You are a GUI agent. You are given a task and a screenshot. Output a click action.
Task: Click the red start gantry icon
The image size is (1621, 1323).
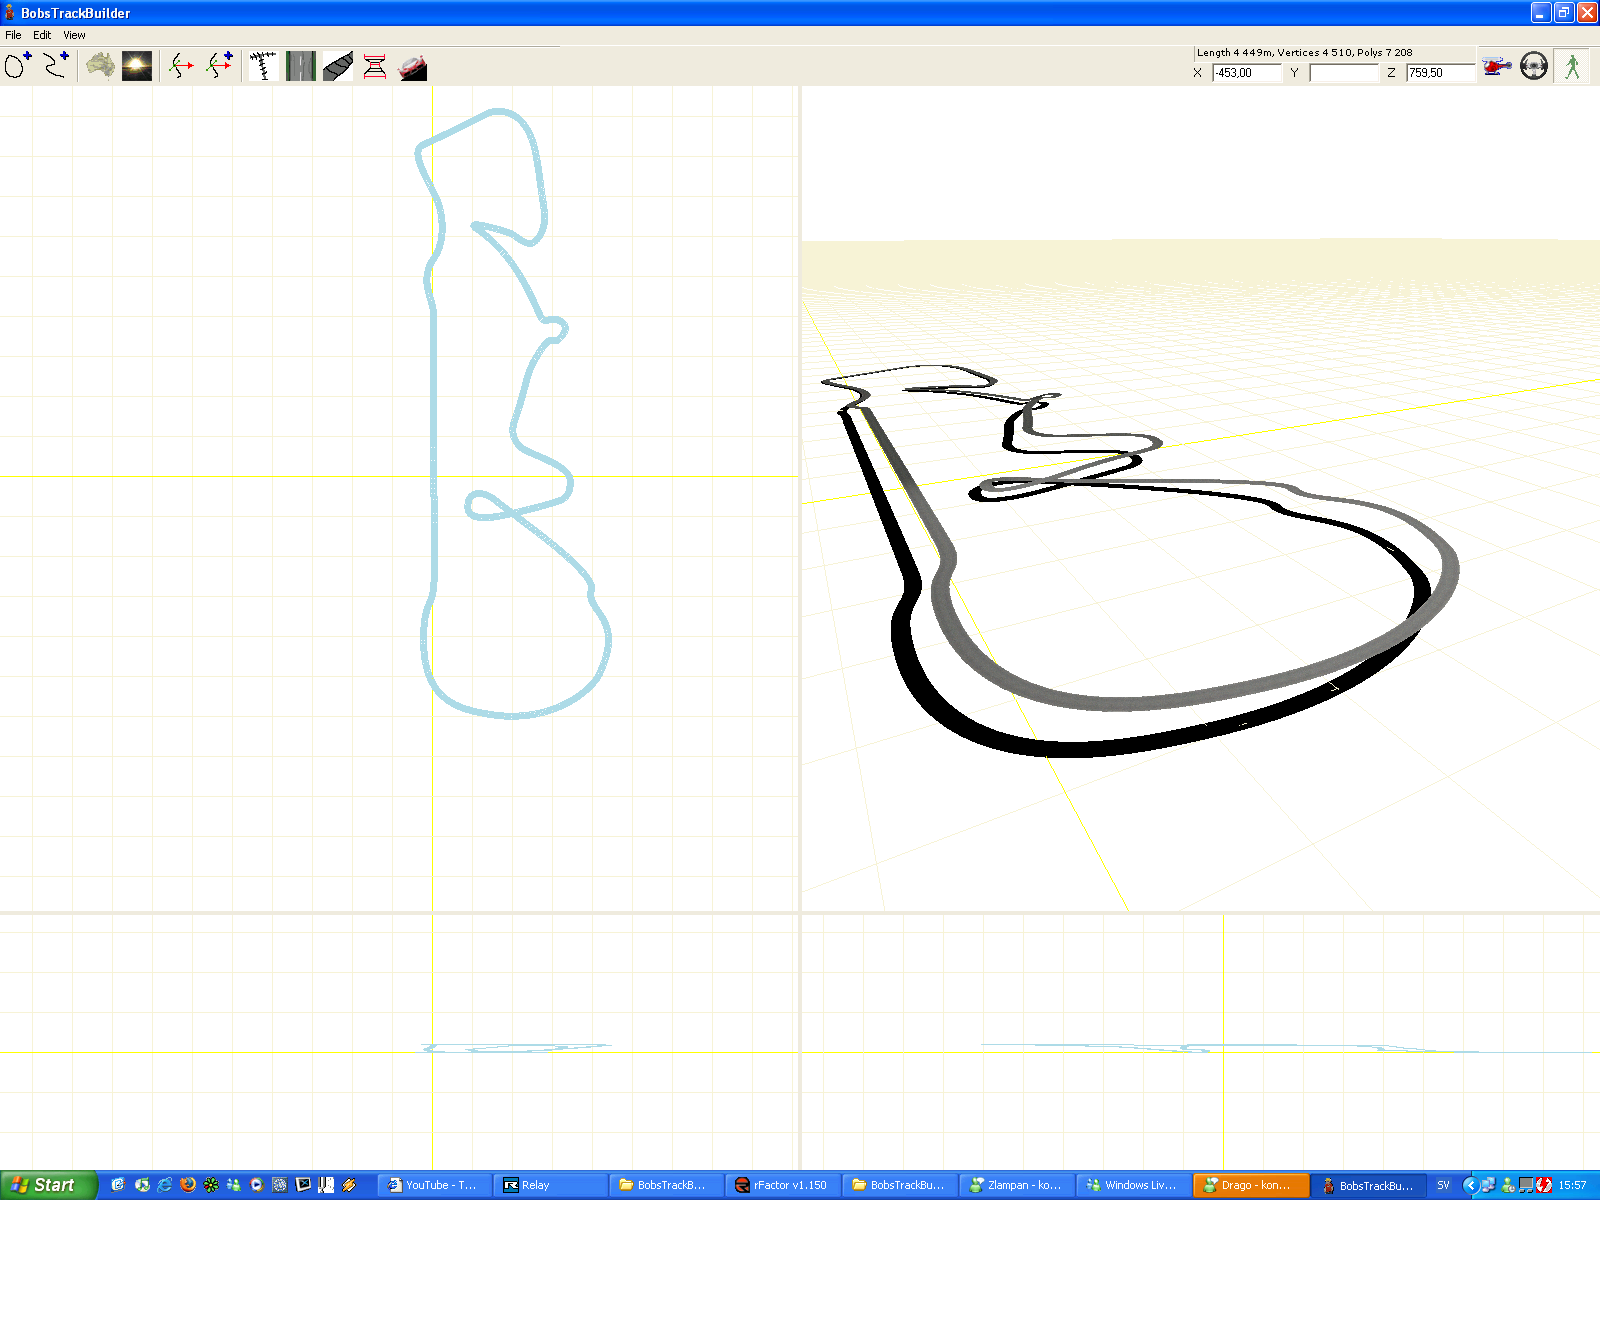pos(375,66)
